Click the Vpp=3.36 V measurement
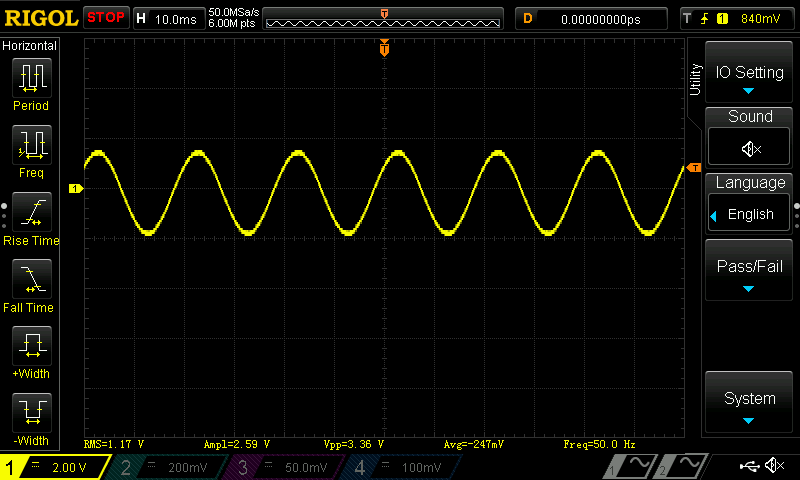This screenshot has height=480, width=800. point(354,444)
